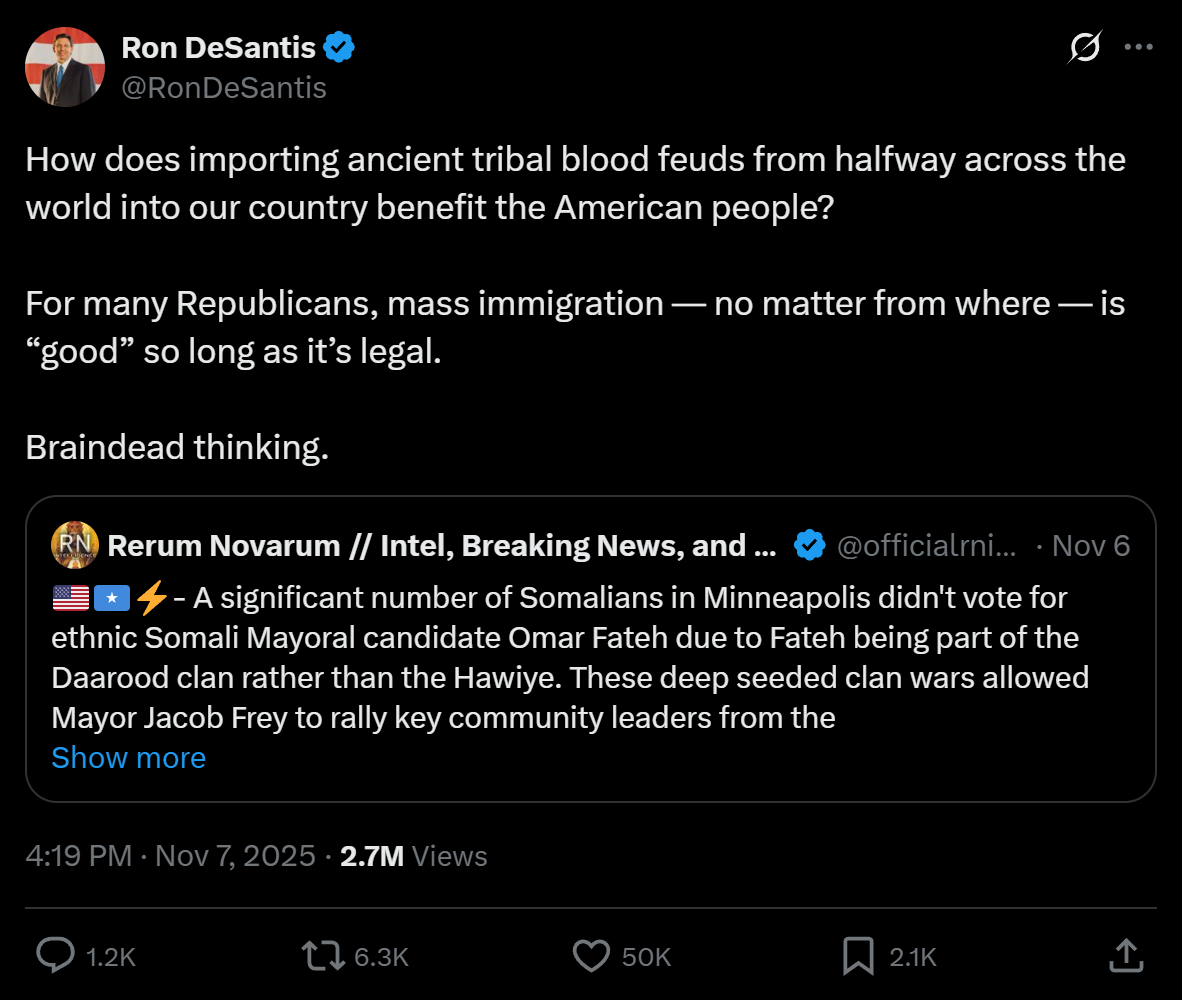The width and height of the screenshot is (1182, 1000).
Task: Click the Ron DeSantis display name
Action: coord(219,47)
